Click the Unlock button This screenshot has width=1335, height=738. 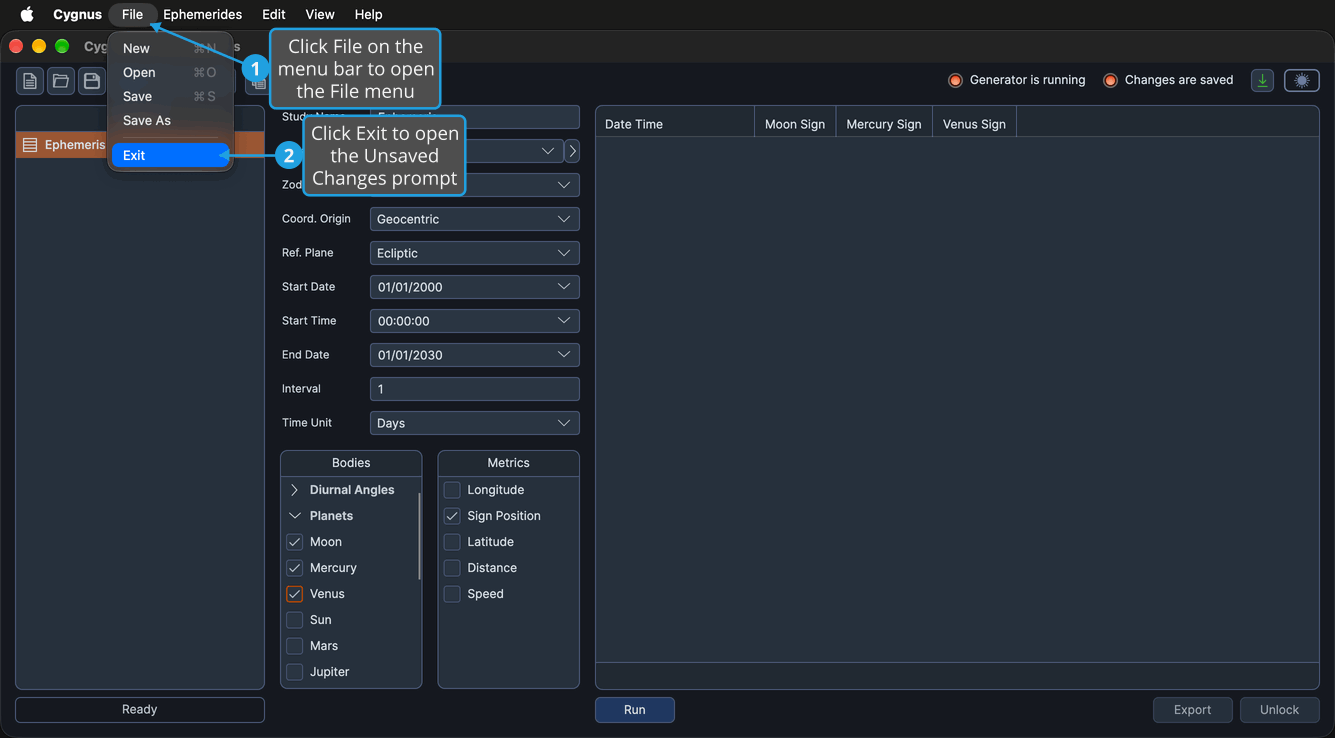1280,710
